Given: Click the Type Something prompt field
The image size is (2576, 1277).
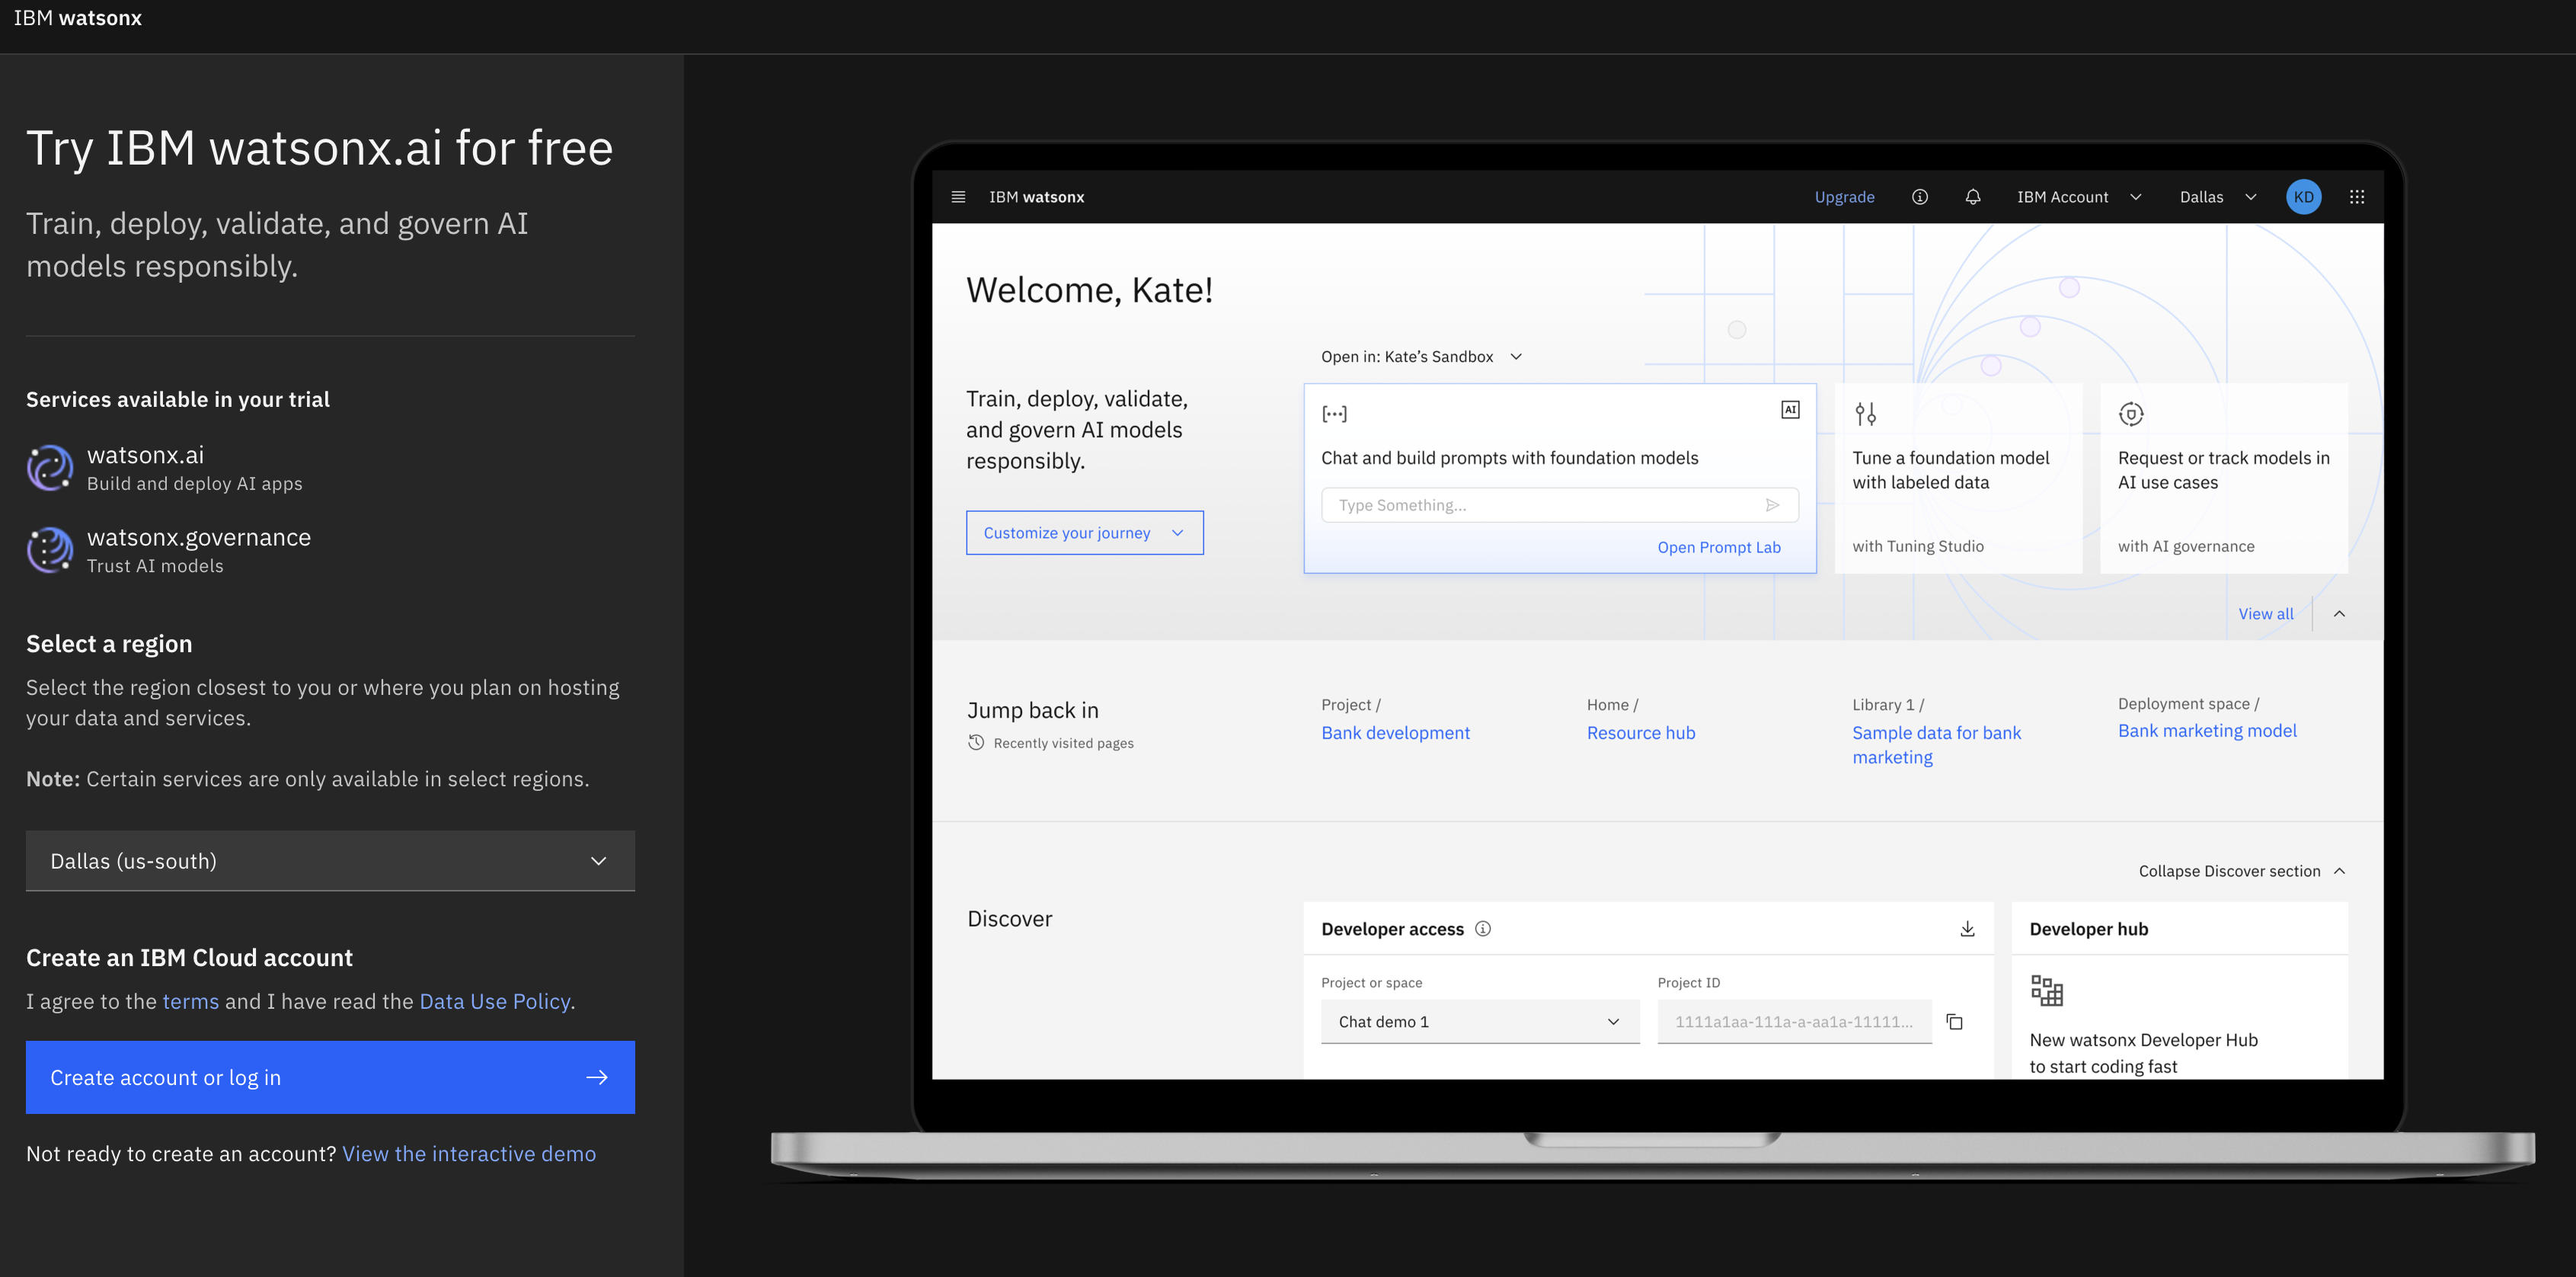Looking at the screenshot, I should point(1559,505).
